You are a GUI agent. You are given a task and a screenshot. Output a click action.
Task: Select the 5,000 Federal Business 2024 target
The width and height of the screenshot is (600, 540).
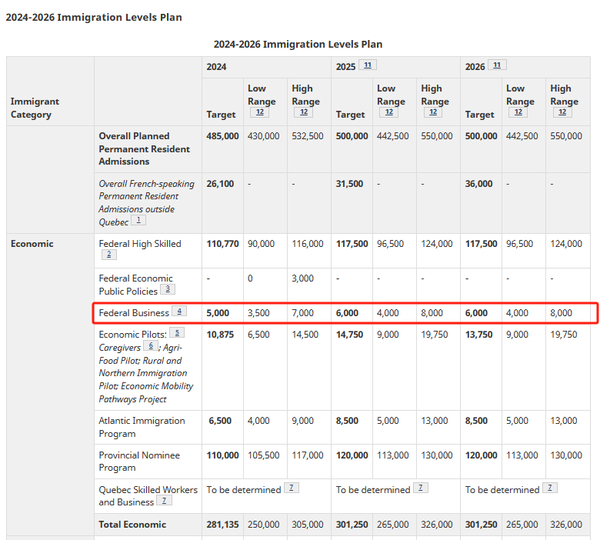[x=218, y=313]
